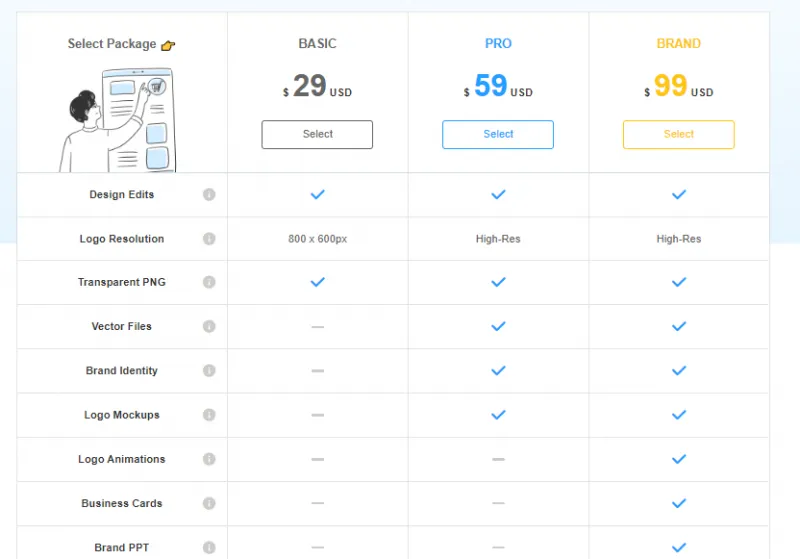Click the package illustration image
Screen dimensions: 800x559
[x=118, y=118]
